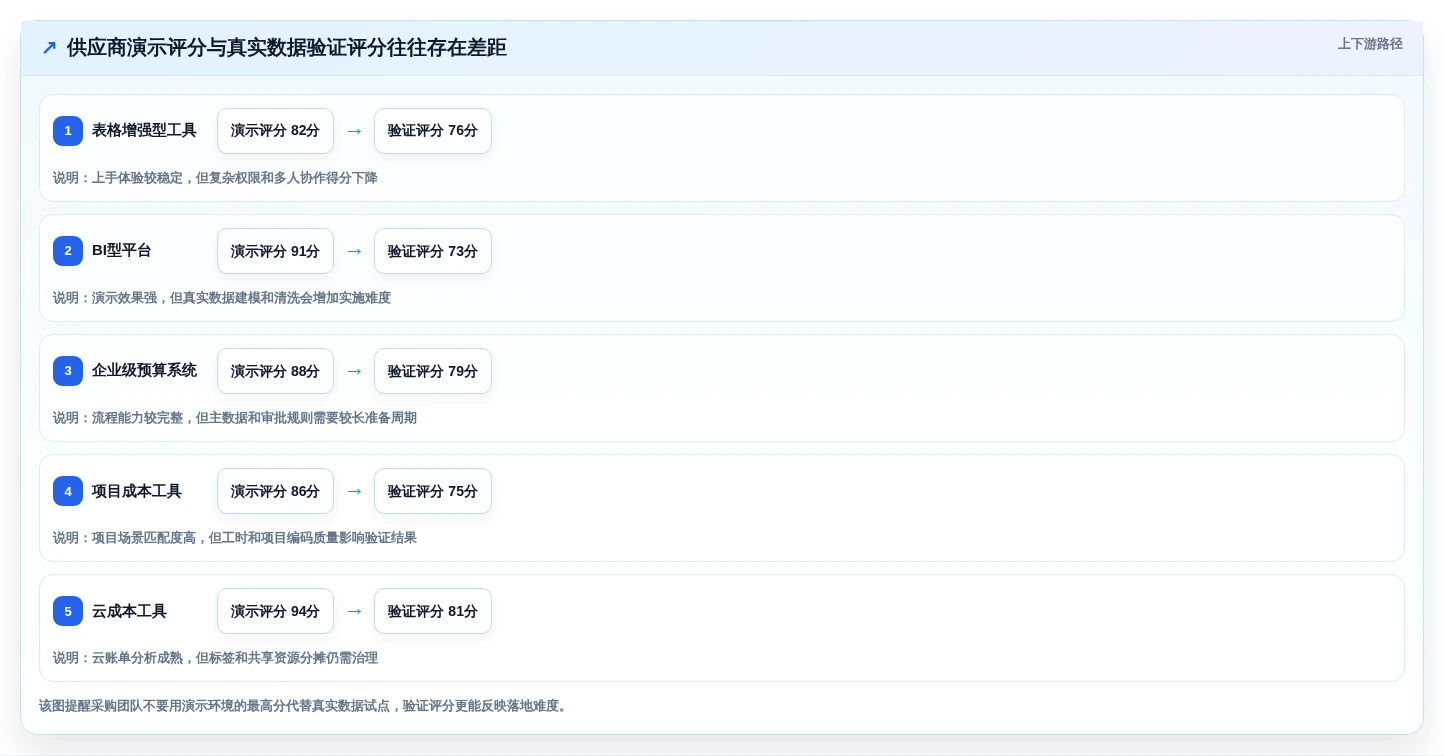Click the 演示评分 82分 chip

(x=275, y=131)
